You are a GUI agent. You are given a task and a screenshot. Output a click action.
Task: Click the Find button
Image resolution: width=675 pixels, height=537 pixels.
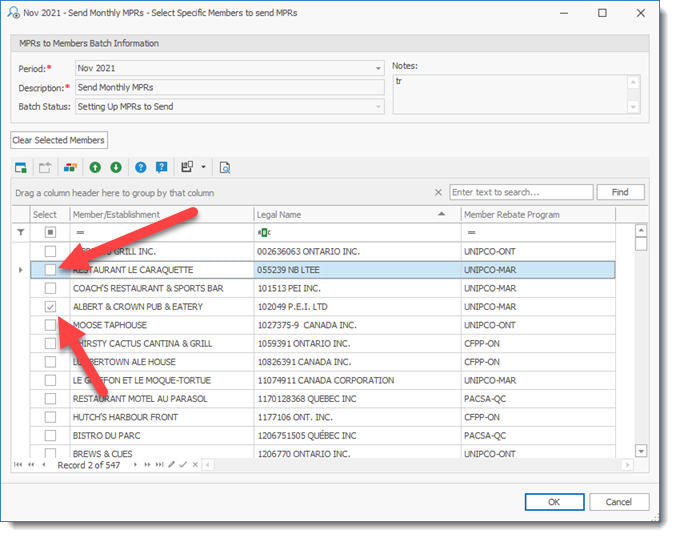620,192
